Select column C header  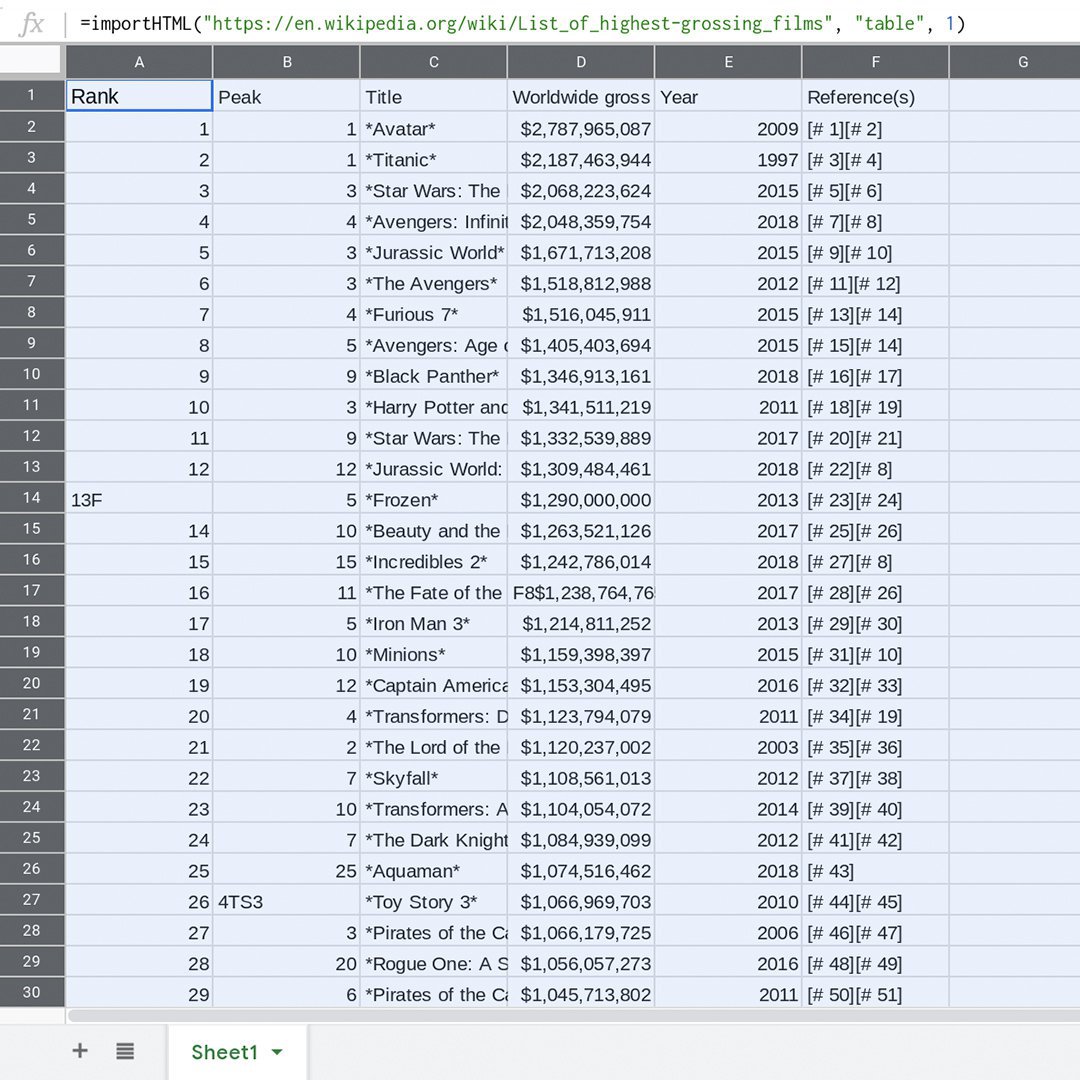coord(434,62)
